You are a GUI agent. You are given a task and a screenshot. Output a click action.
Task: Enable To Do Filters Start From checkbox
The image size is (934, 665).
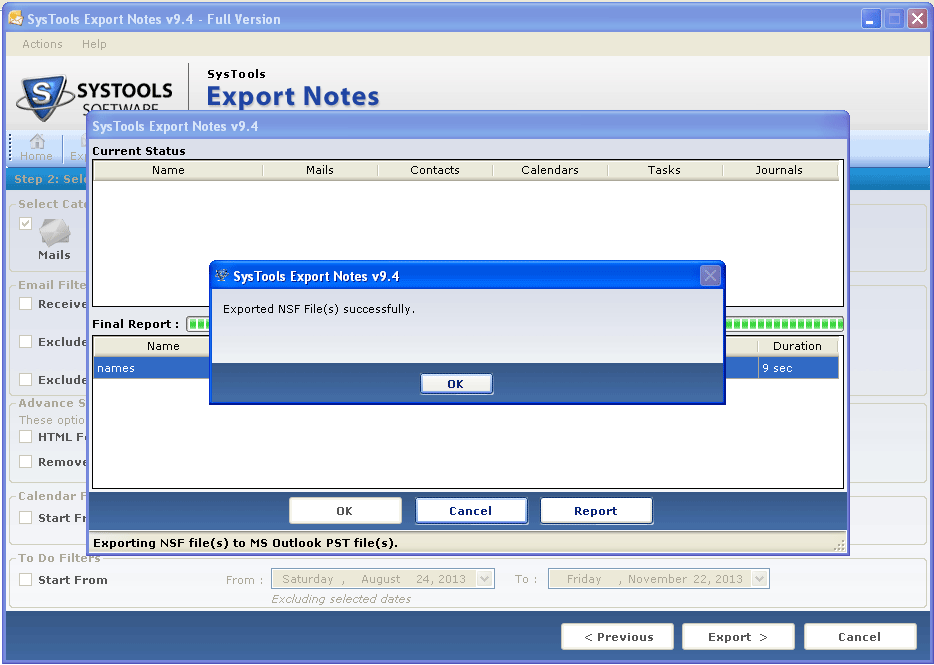[26, 580]
